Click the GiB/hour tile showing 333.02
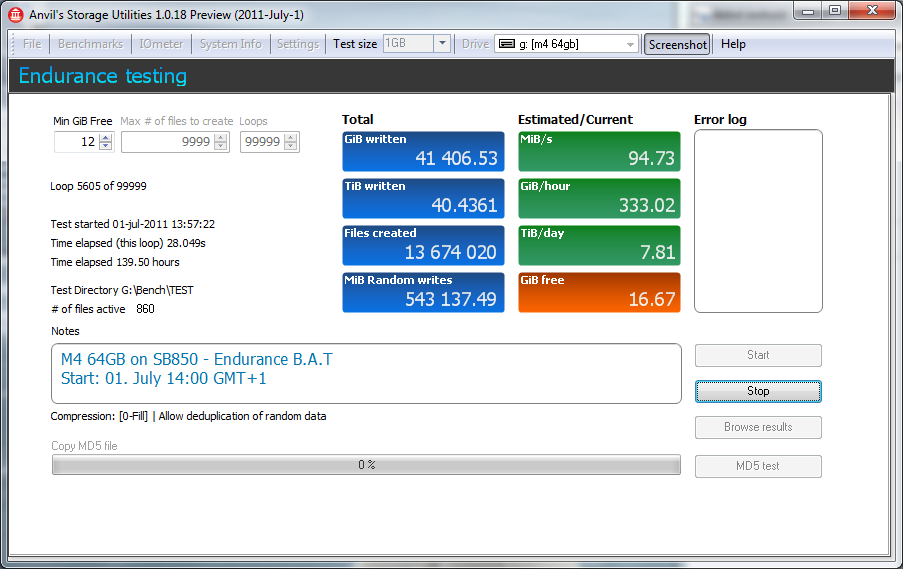The height and width of the screenshot is (569, 903). (600, 199)
